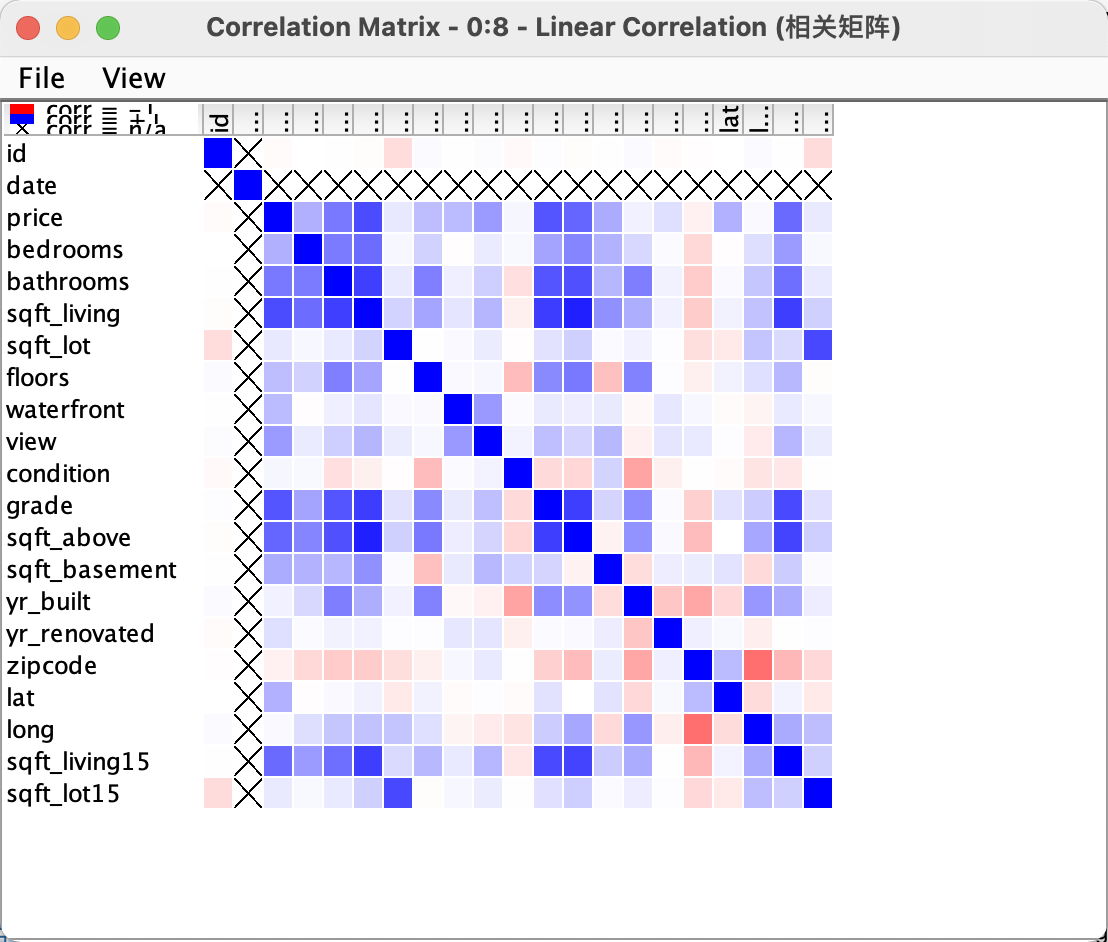Click the darkest blue diagonal cell in price row
1108x942 pixels.
point(278,218)
